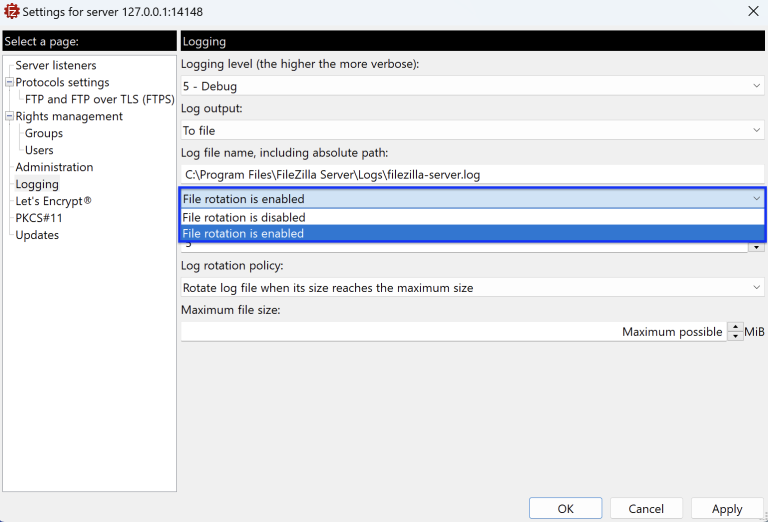
Task: Select the Groups page
Action: pyautogui.click(x=44, y=133)
